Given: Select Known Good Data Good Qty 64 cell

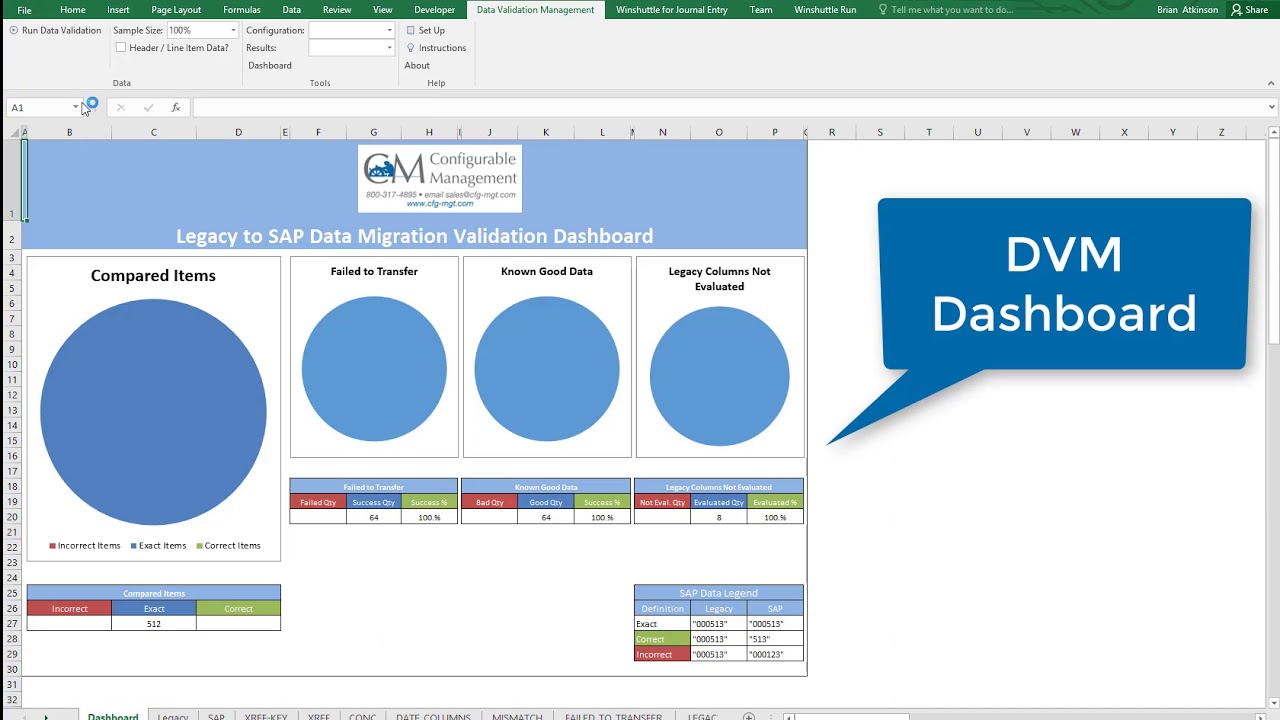Looking at the screenshot, I should [x=546, y=517].
